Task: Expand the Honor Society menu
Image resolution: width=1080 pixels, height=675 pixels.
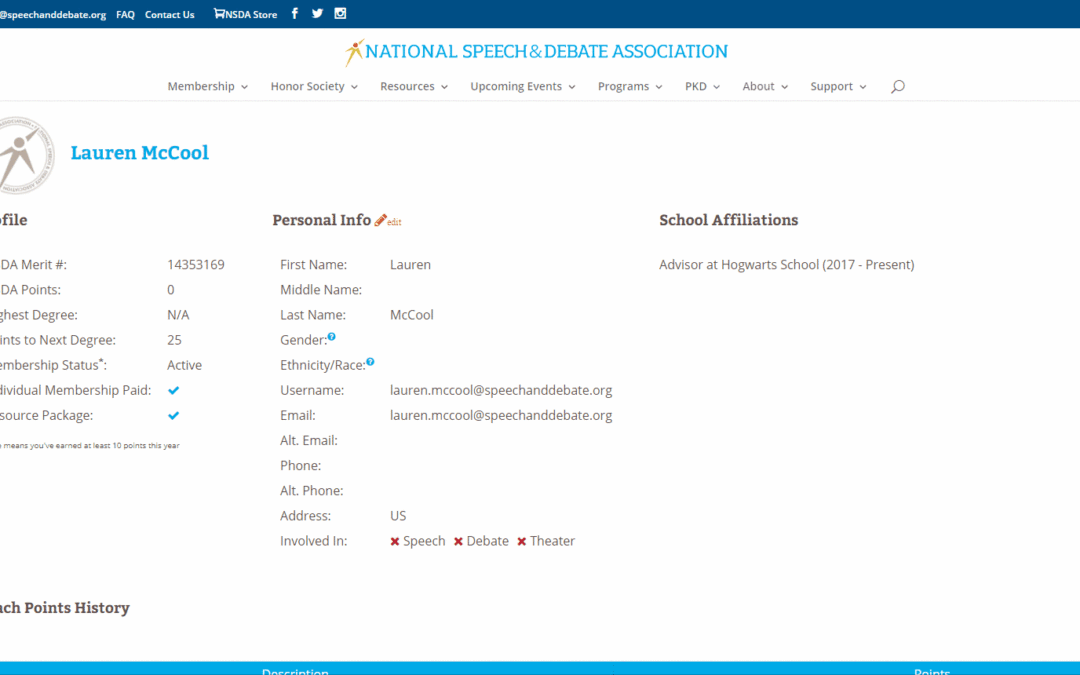Action: coord(314,87)
